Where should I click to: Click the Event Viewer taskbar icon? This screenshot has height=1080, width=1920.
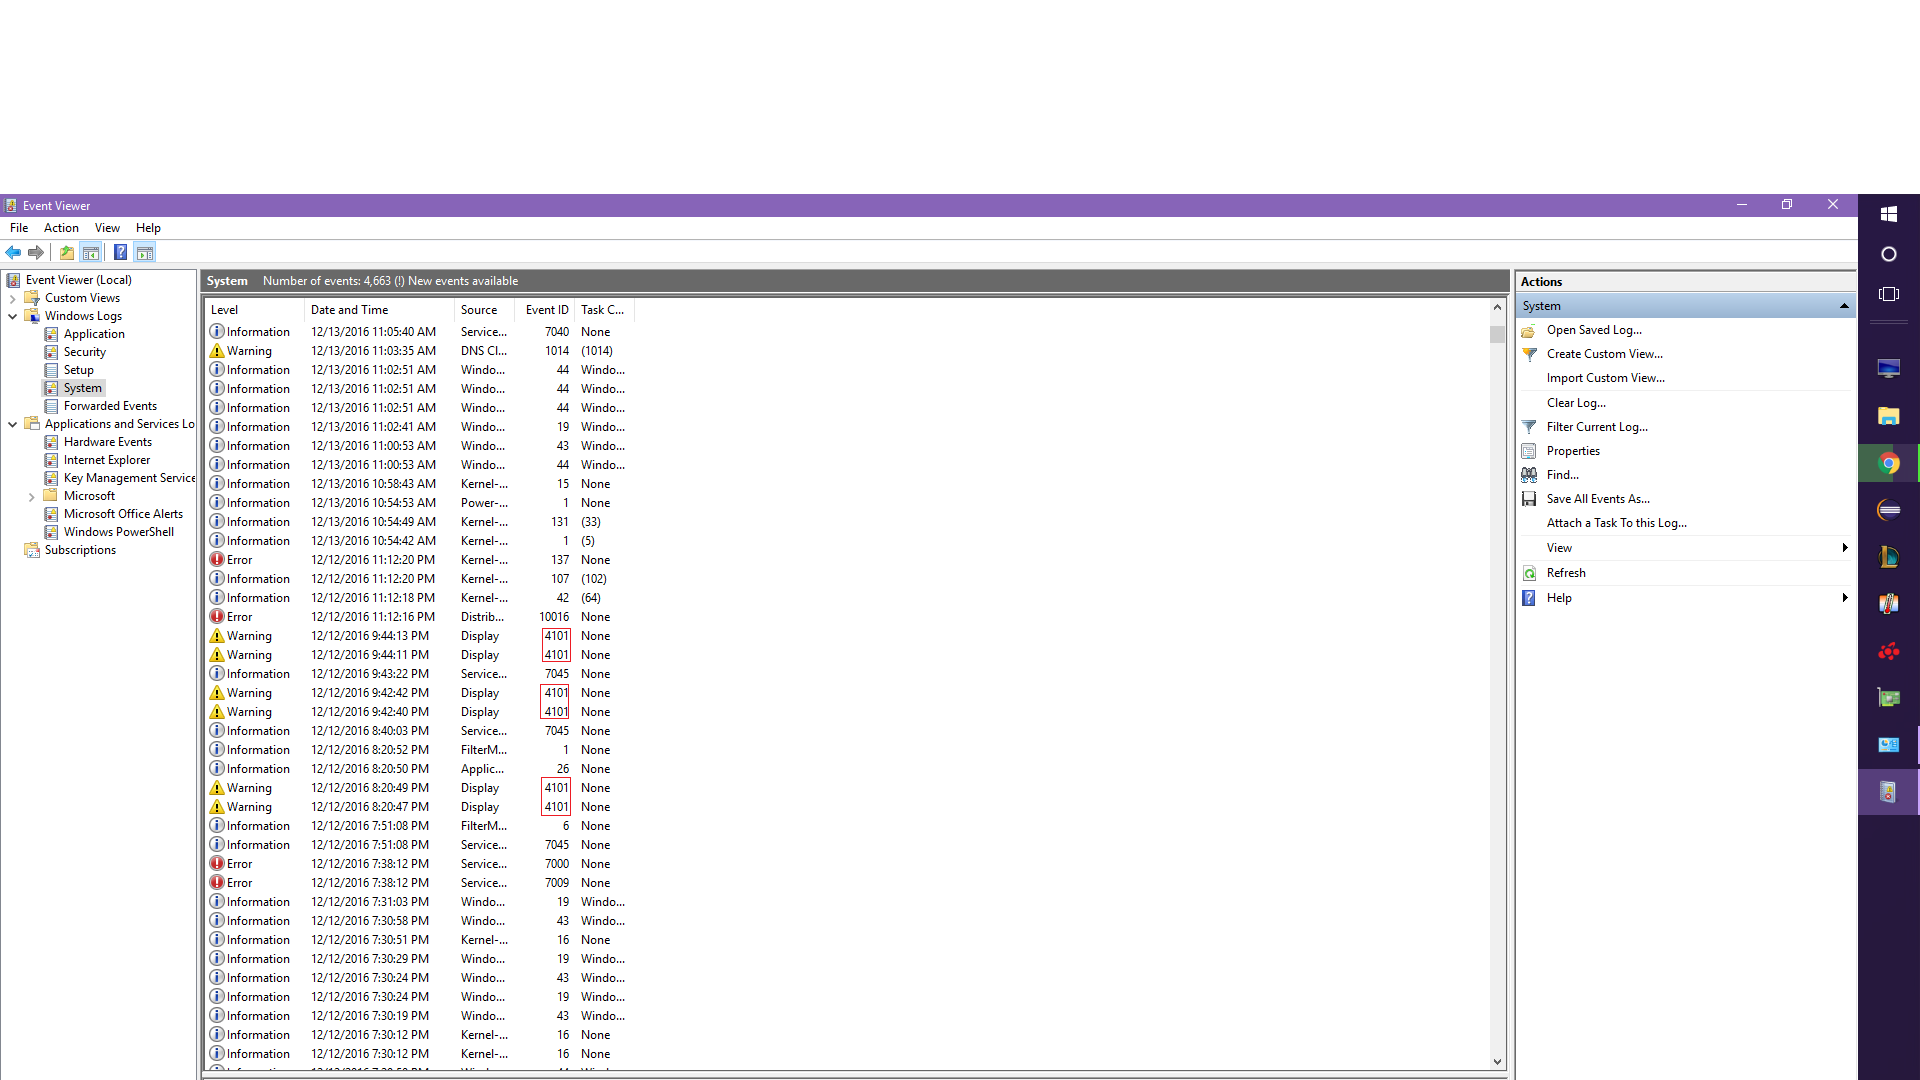coord(1889,792)
